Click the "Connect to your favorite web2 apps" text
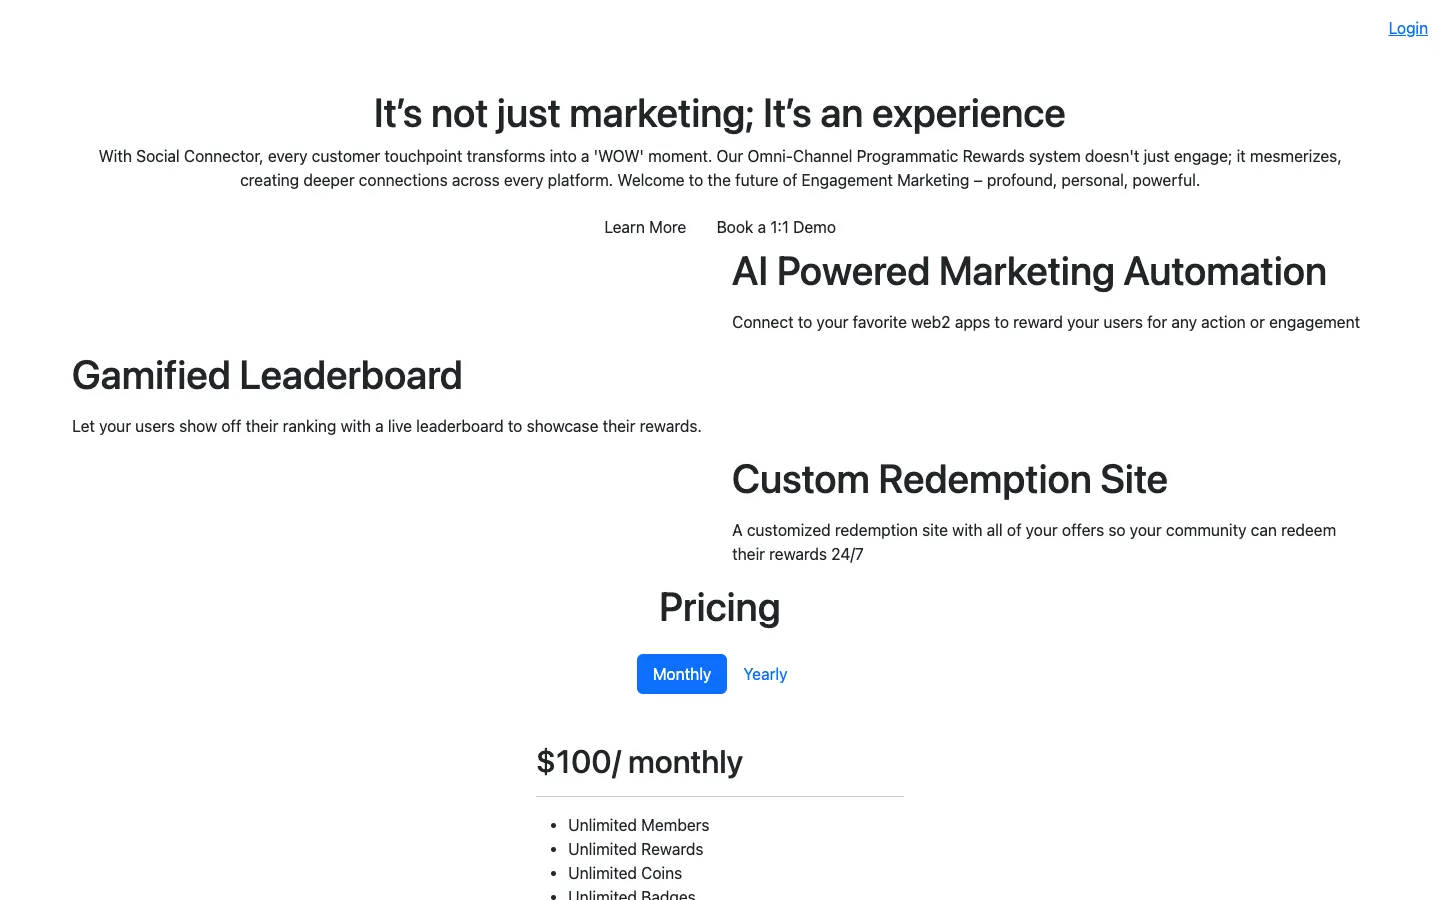1440x900 pixels. point(1046,322)
